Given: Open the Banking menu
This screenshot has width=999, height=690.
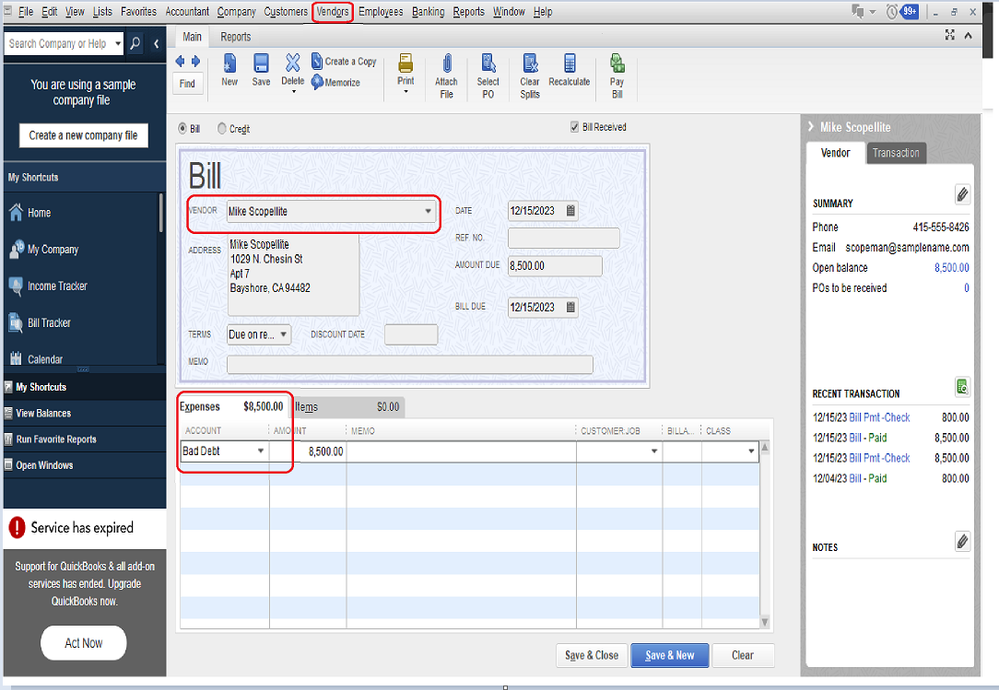Looking at the screenshot, I should pos(428,11).
